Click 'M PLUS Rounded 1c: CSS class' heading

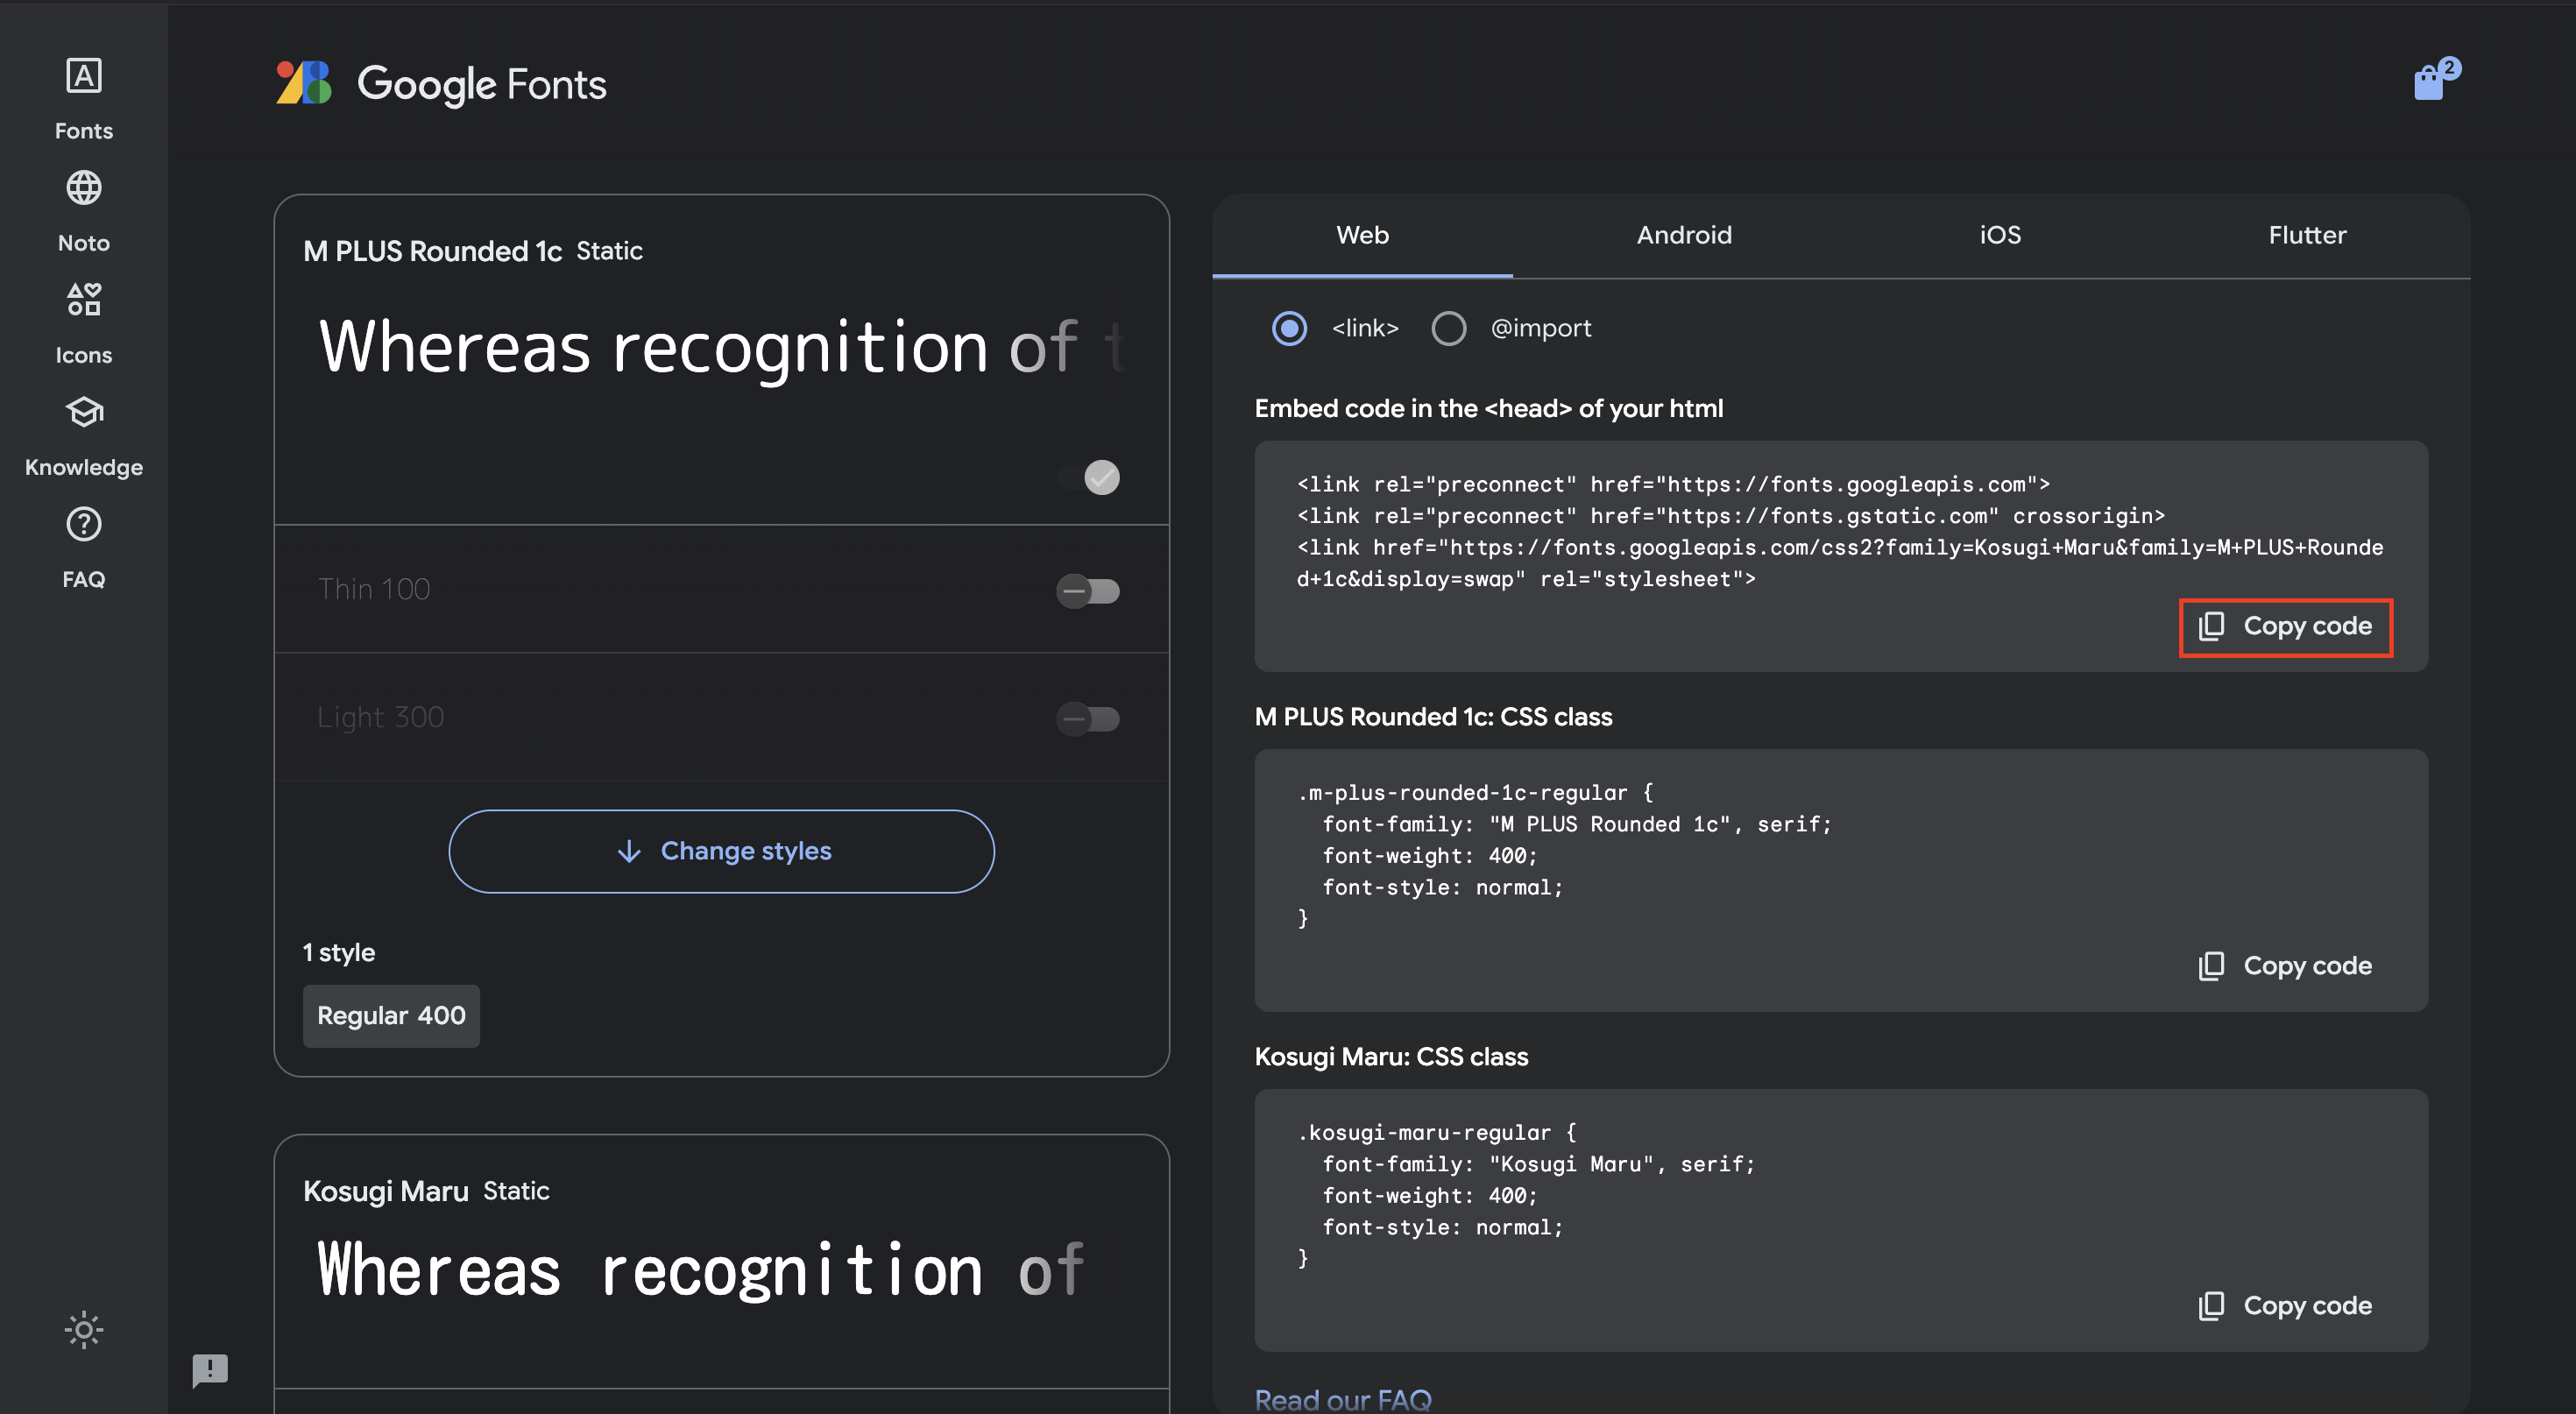1433,717
